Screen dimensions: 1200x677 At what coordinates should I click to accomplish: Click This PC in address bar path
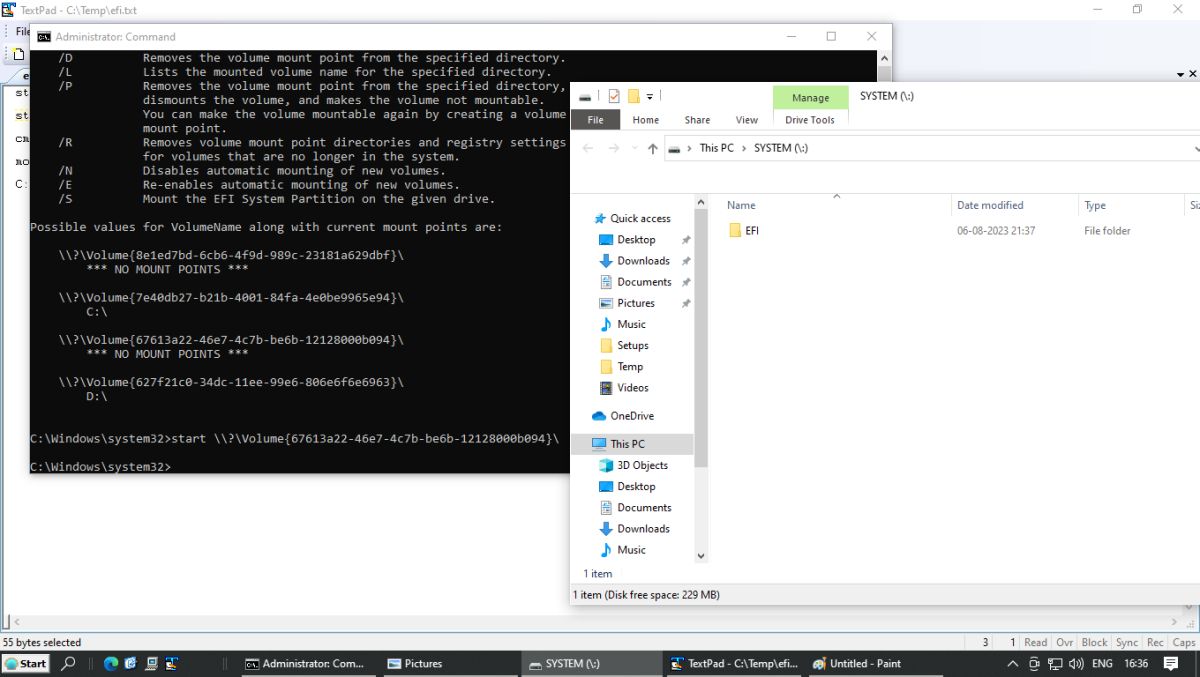[x=716, y=148]
